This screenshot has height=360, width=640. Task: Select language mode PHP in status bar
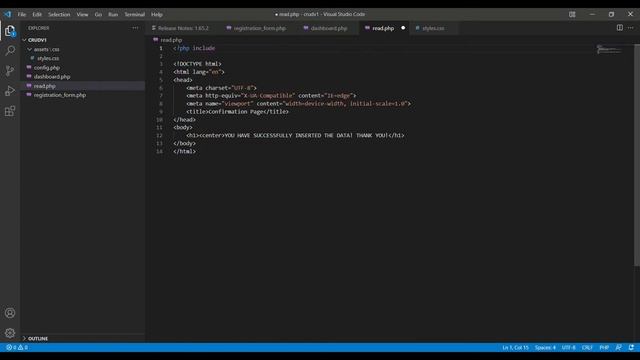604,348
